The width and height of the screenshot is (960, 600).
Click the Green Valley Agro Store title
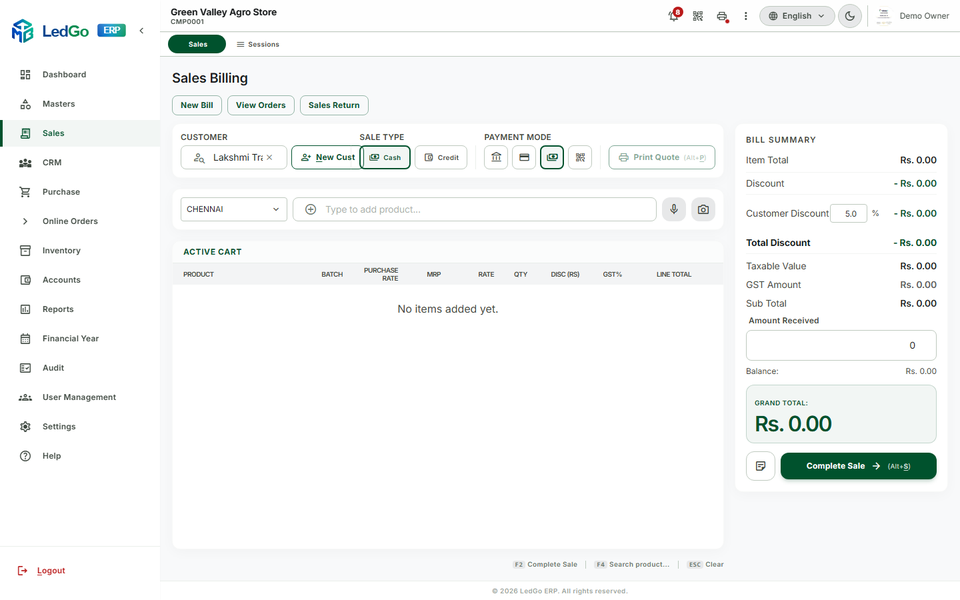223,12
